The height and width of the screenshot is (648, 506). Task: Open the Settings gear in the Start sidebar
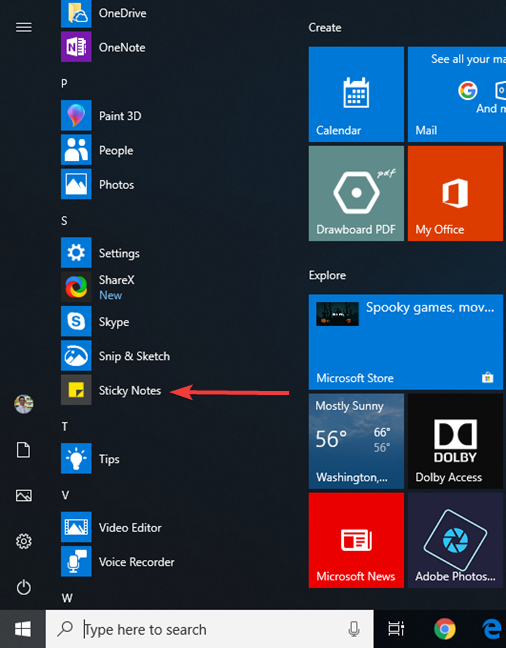point(24,541)
